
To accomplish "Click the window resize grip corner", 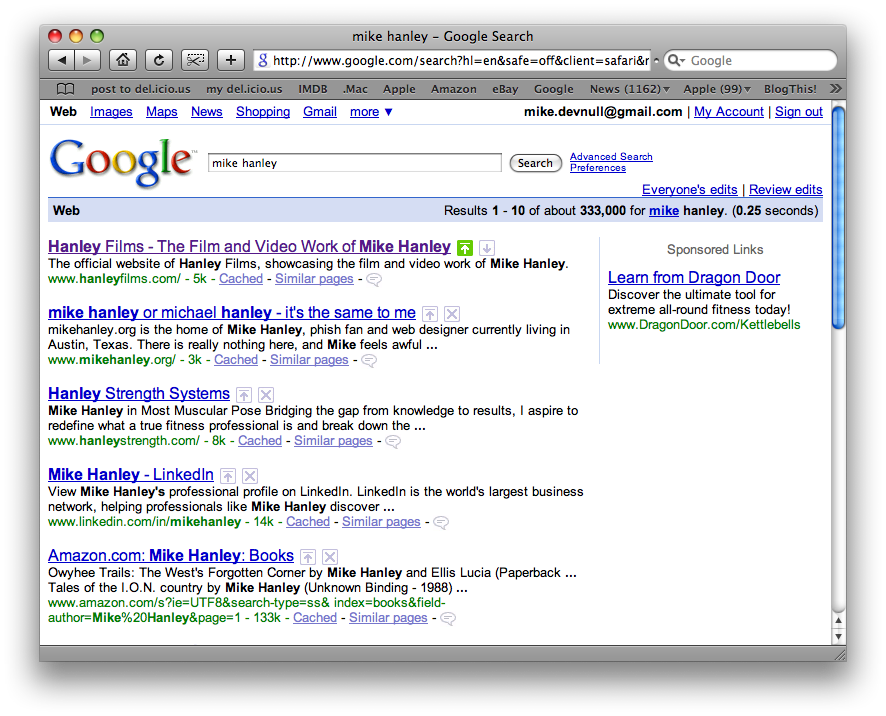I will (x=840, y=654).
